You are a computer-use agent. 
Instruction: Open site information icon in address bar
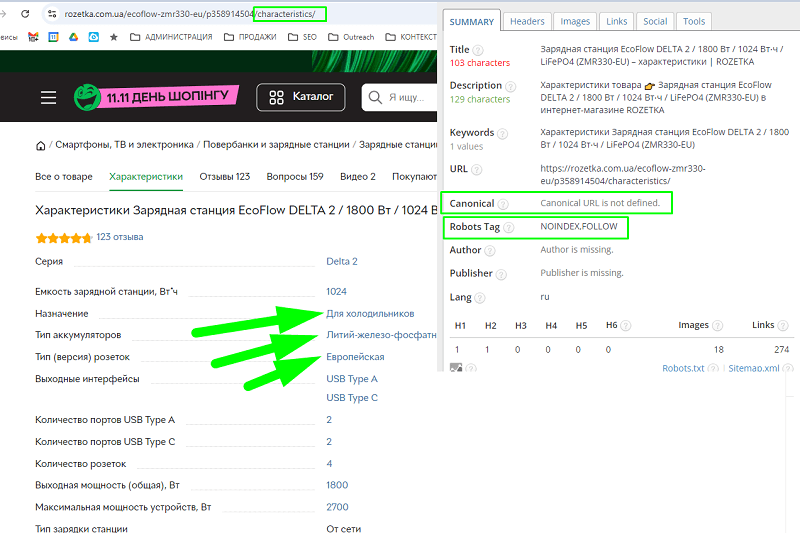tap(52, 14)
